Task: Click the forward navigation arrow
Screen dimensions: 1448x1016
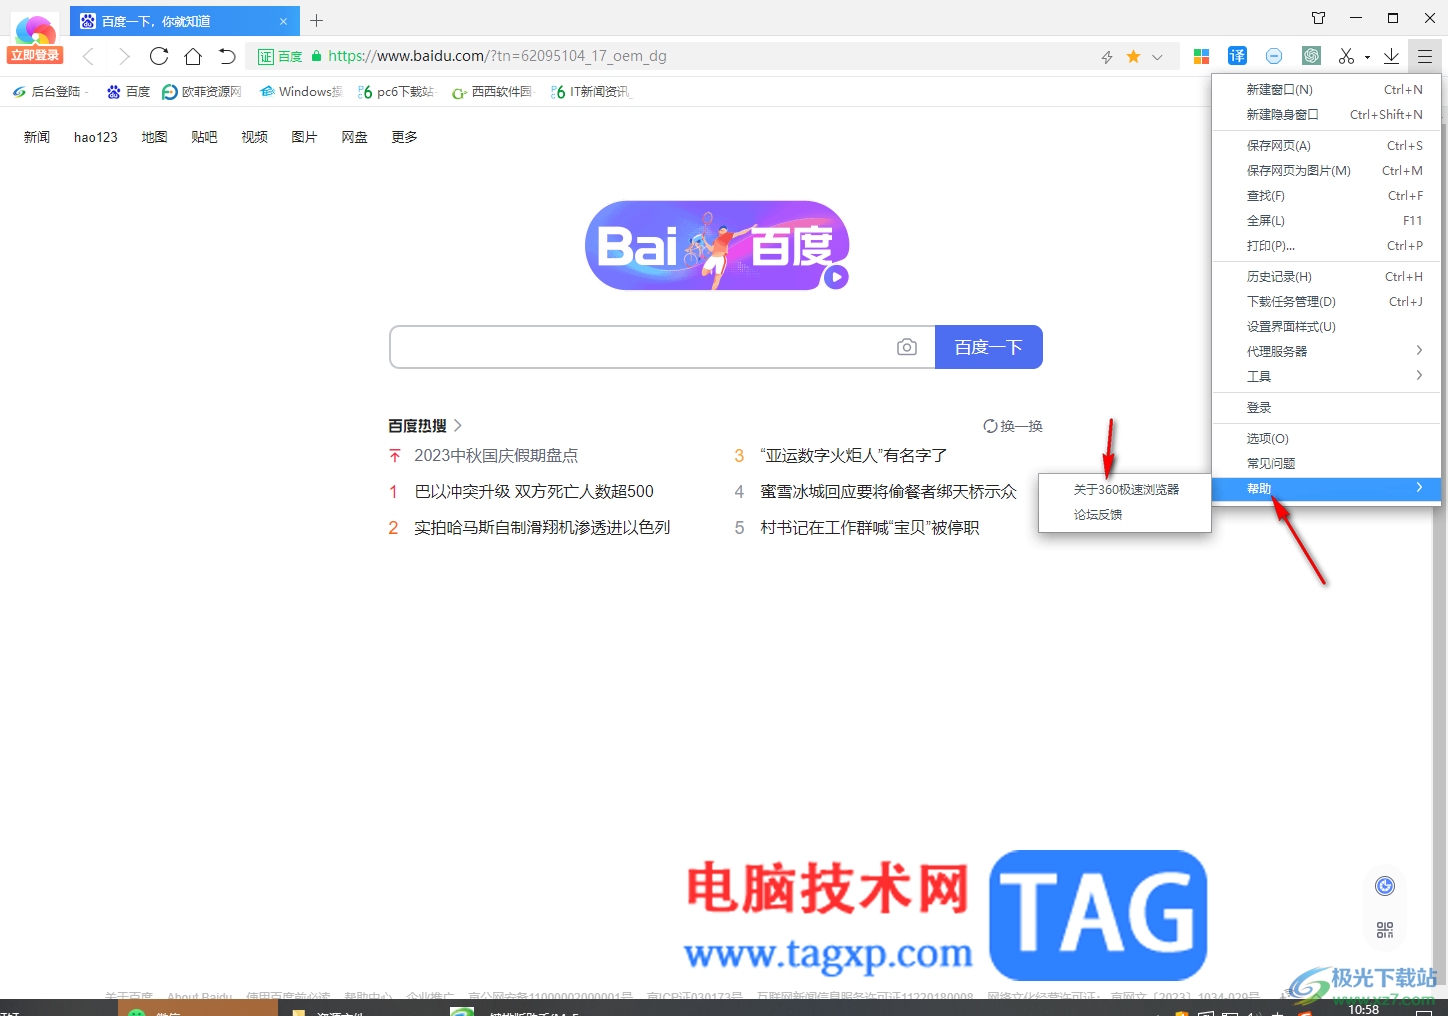Action: click(124, 56)
